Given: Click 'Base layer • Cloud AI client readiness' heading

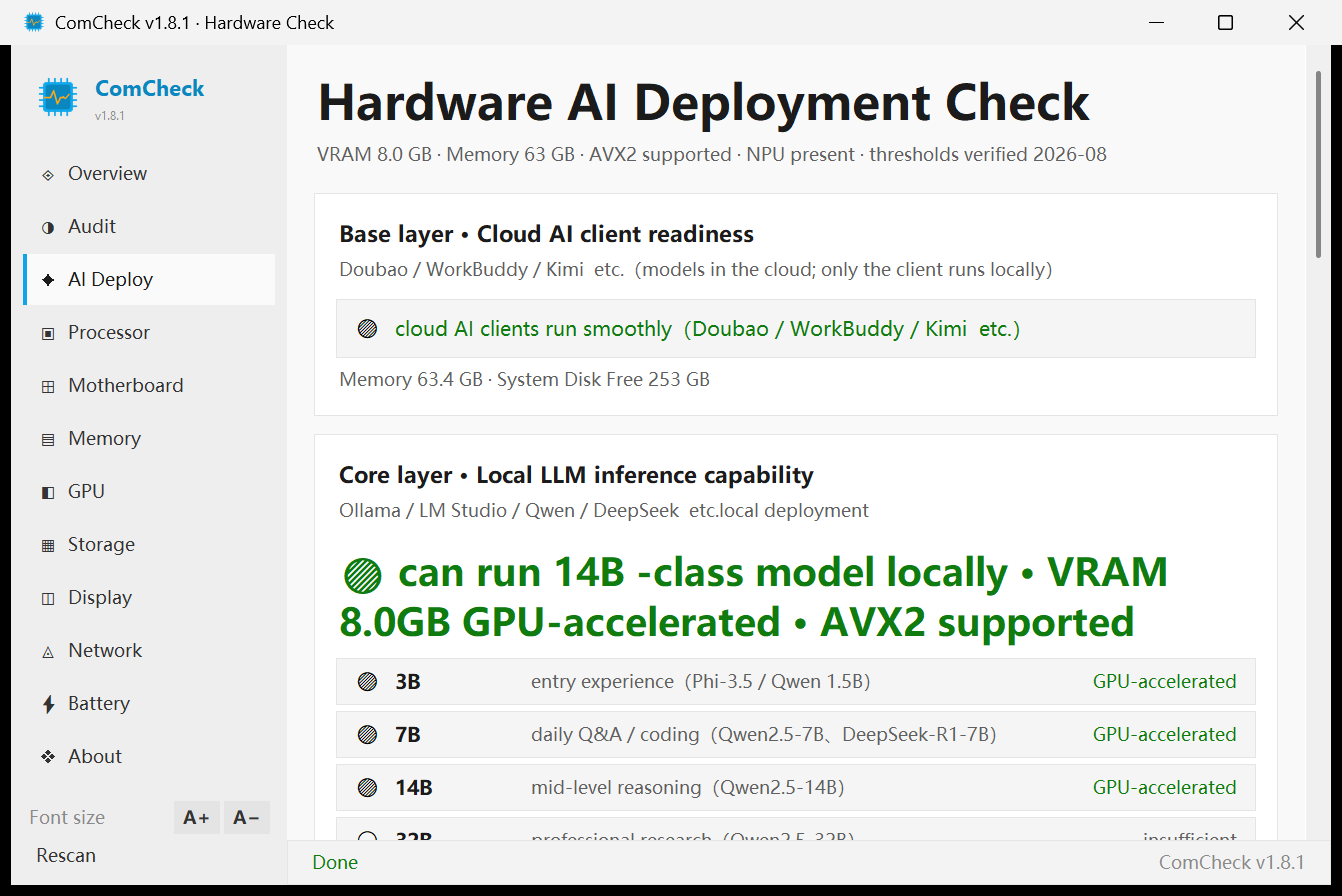Looking at the screenshot, I should (547, 235).
